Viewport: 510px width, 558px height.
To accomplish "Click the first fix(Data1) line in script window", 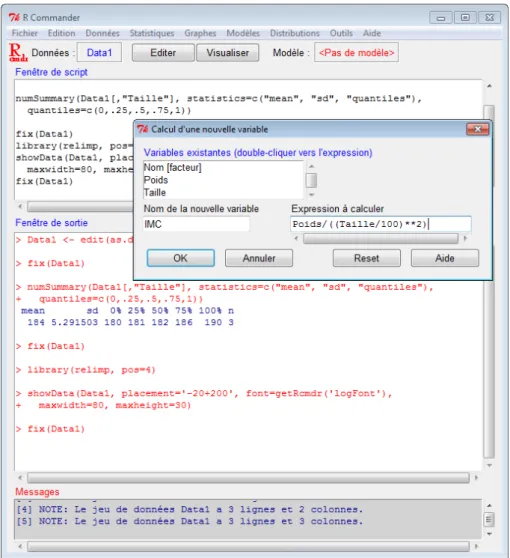I will click(x=44, y=134).
